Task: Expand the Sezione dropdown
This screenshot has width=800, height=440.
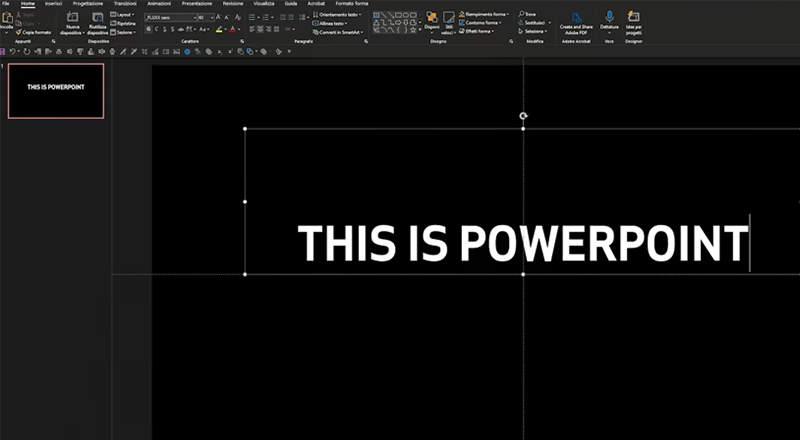Action: tap(124, 32)
